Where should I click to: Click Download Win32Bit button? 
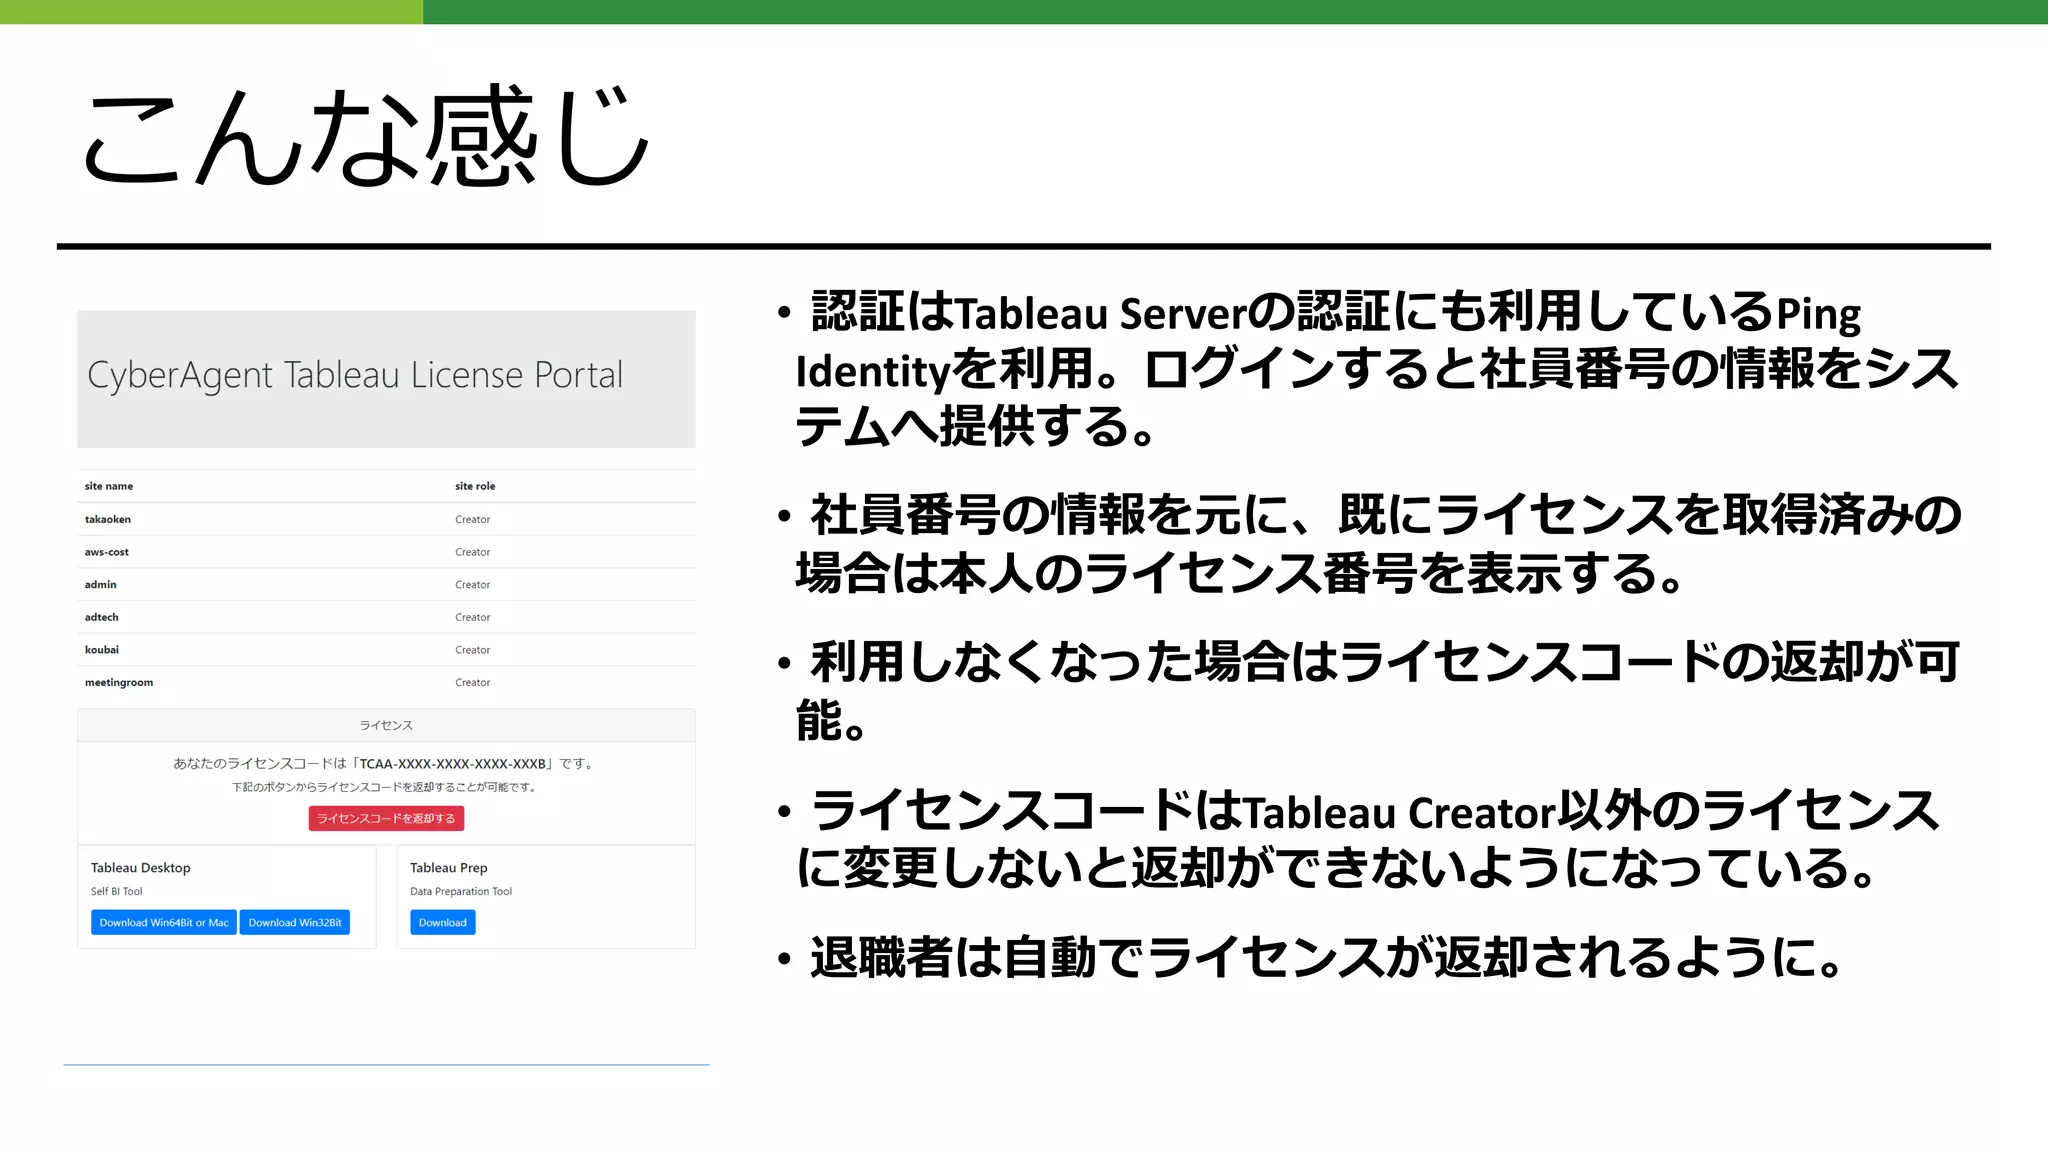coord(295,922)
